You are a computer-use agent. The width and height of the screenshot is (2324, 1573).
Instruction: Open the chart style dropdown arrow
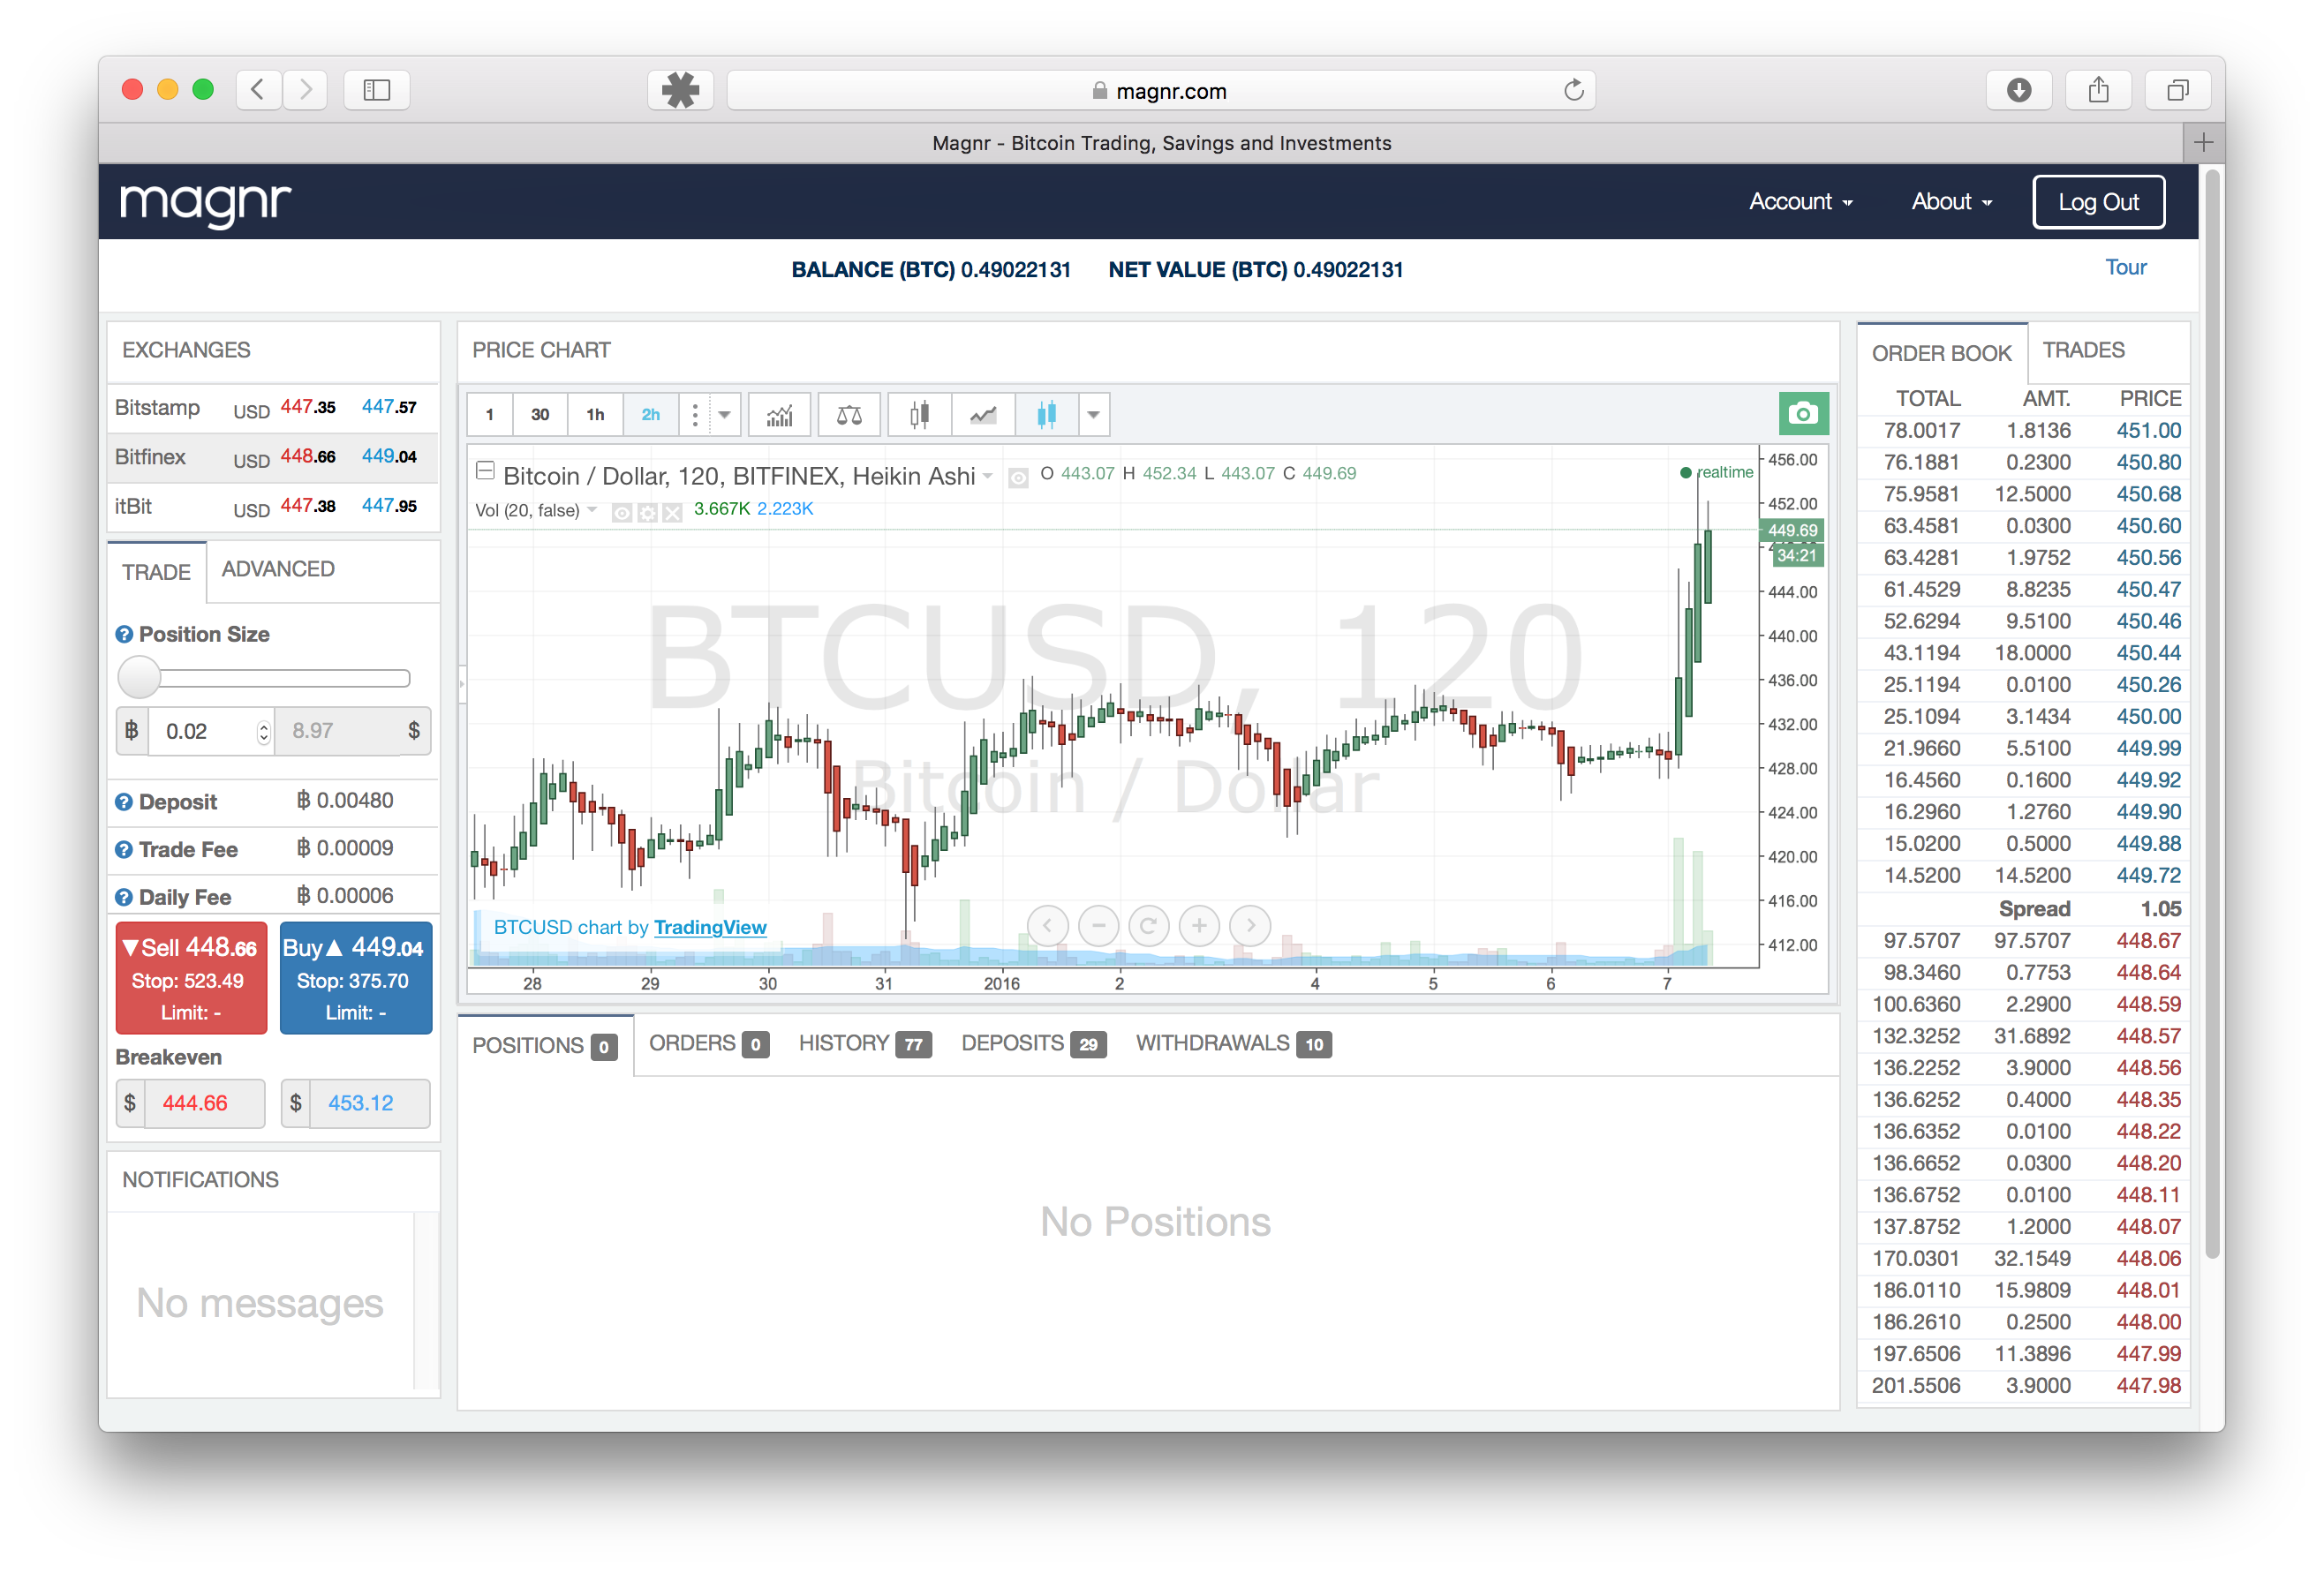coord(1093,415)
